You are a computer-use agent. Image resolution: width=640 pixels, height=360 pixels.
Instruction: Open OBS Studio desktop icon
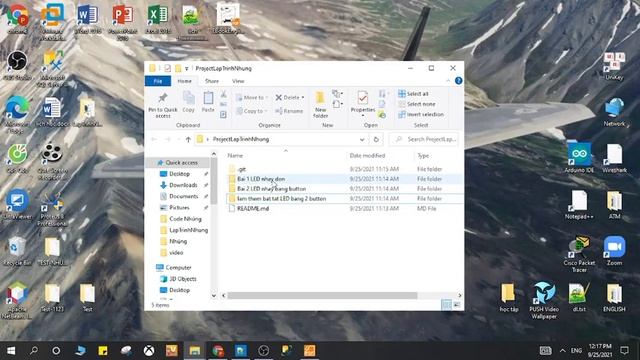[x=17, y=65]
